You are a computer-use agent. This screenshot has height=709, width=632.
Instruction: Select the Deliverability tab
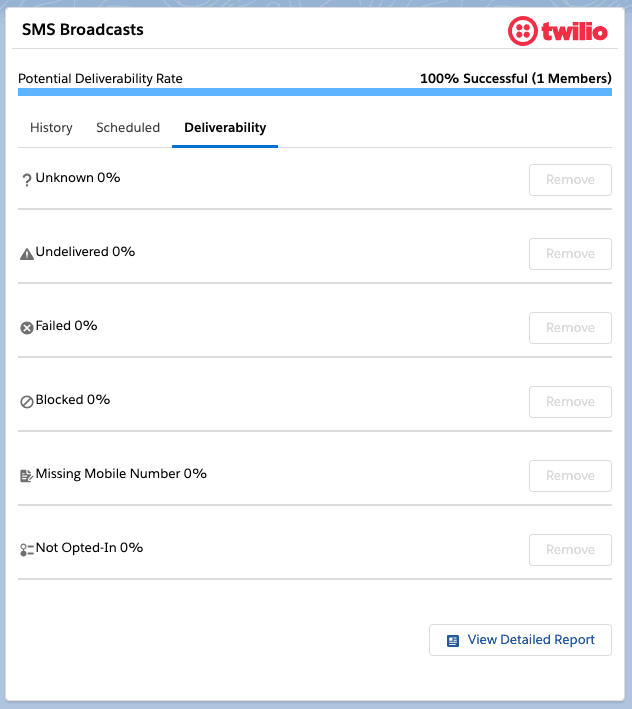pos(225,128)
